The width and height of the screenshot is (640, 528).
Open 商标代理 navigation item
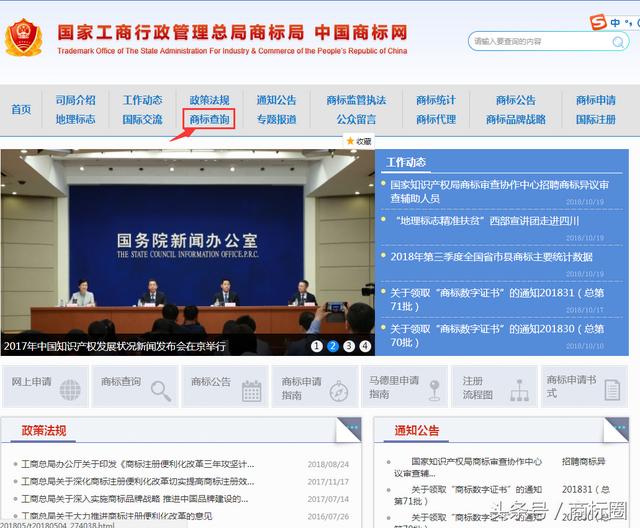point(436,119)
